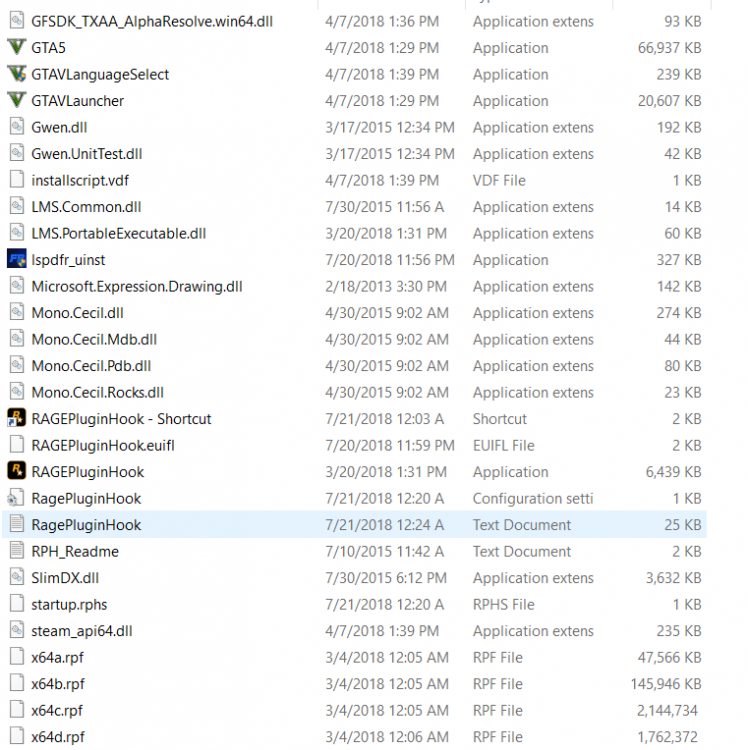Click the Gwen.dll file icon
748x750 pixels.
[17, 127]
